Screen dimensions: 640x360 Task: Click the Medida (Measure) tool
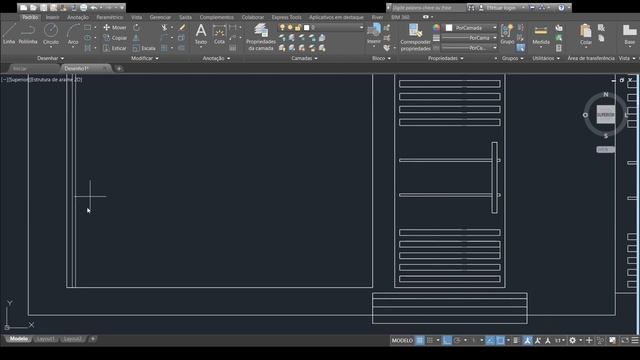(541, 34)
